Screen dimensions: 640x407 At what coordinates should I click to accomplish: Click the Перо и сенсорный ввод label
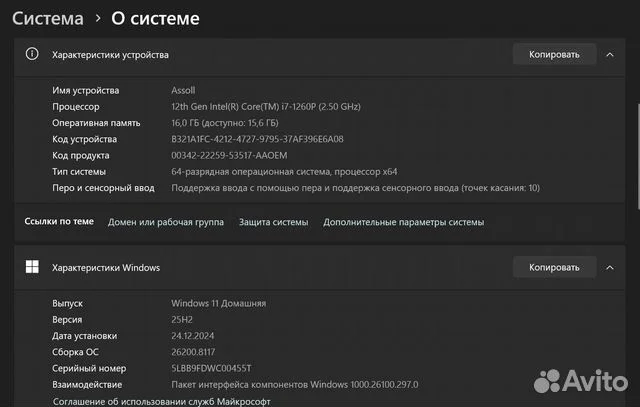pyautogui.click(x=103, y=188)
